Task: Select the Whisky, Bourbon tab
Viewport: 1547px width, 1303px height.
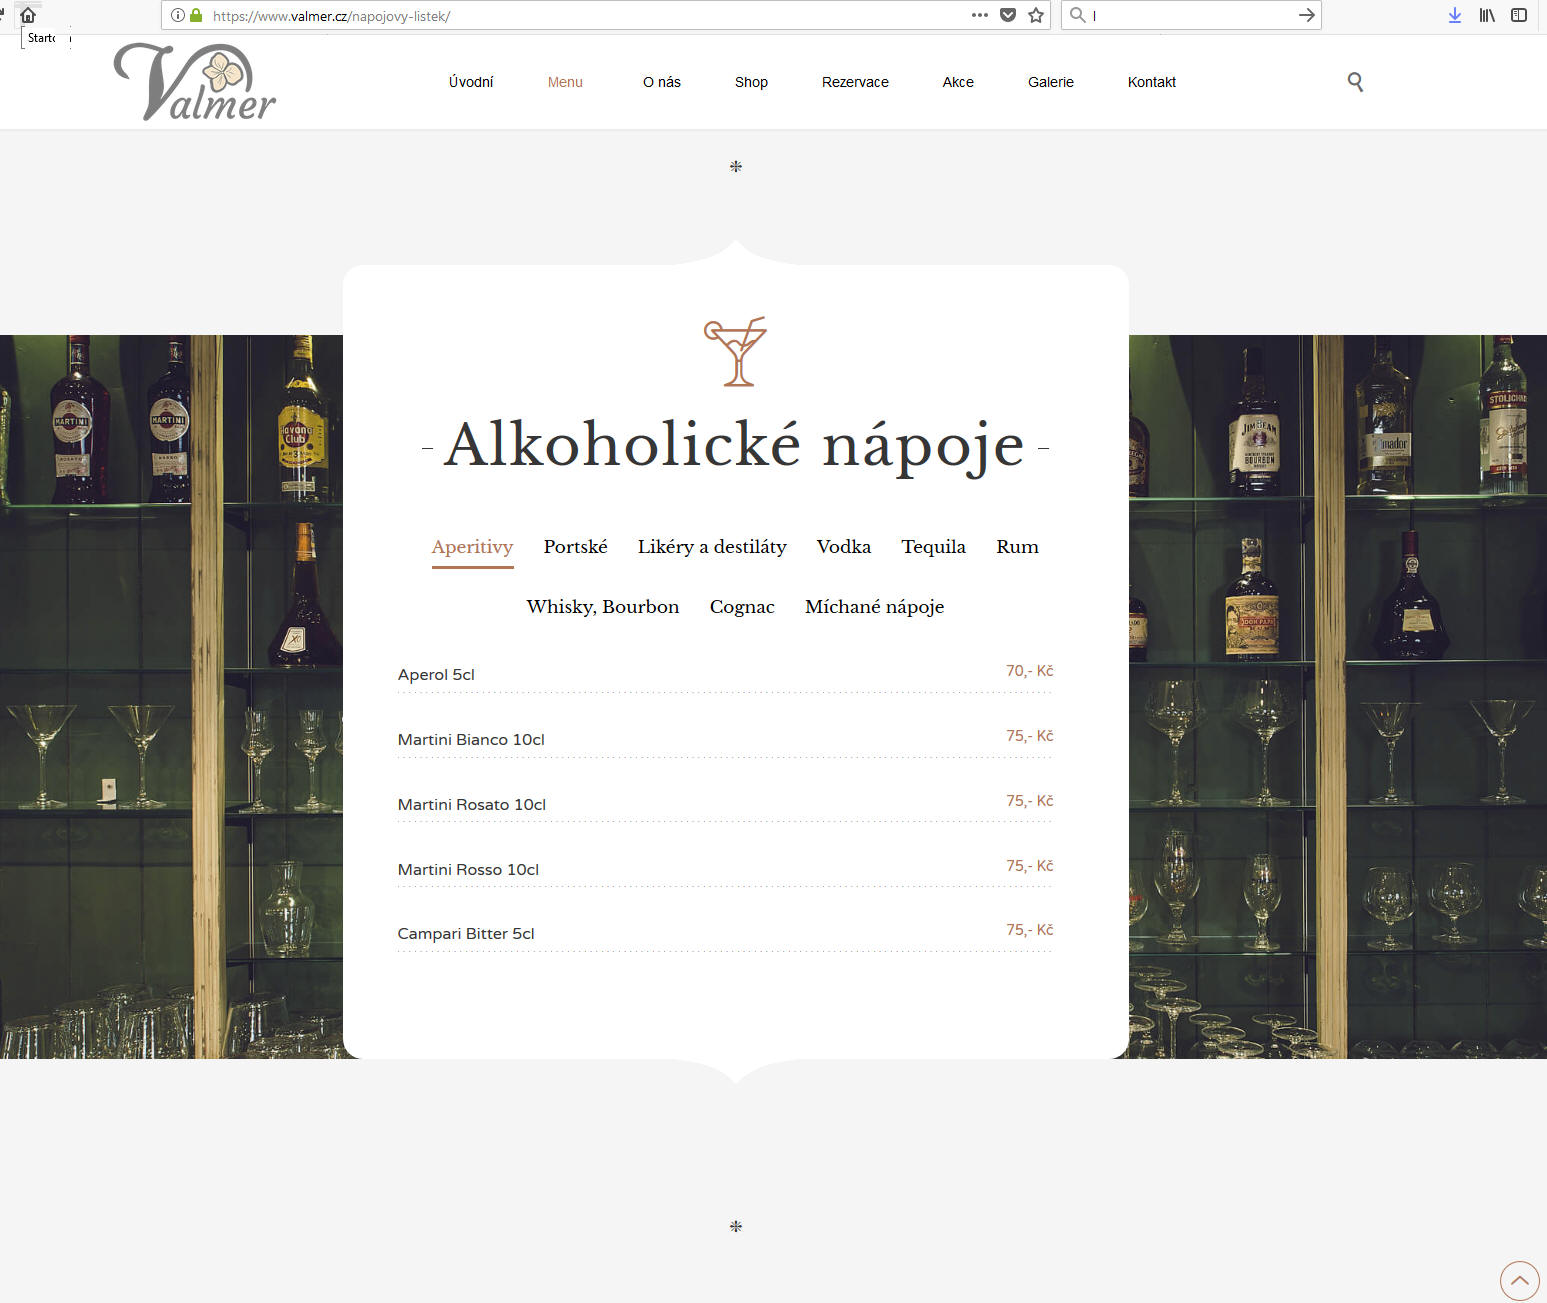Action: coord(602,607)
